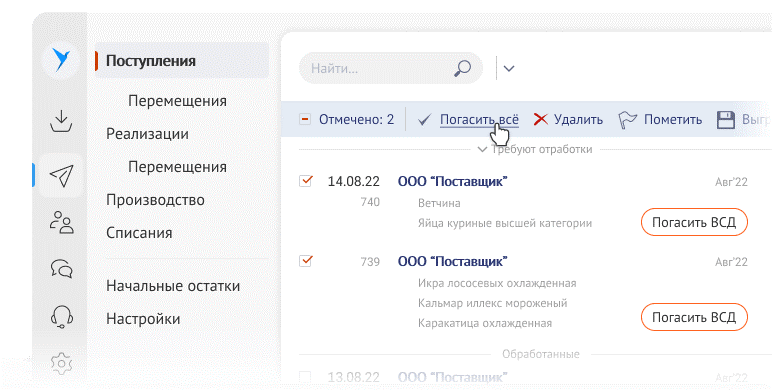The width and height of the screenshot is (772, 390).
Task: Open the Производство menu item
Action: [x=155, y=200]
